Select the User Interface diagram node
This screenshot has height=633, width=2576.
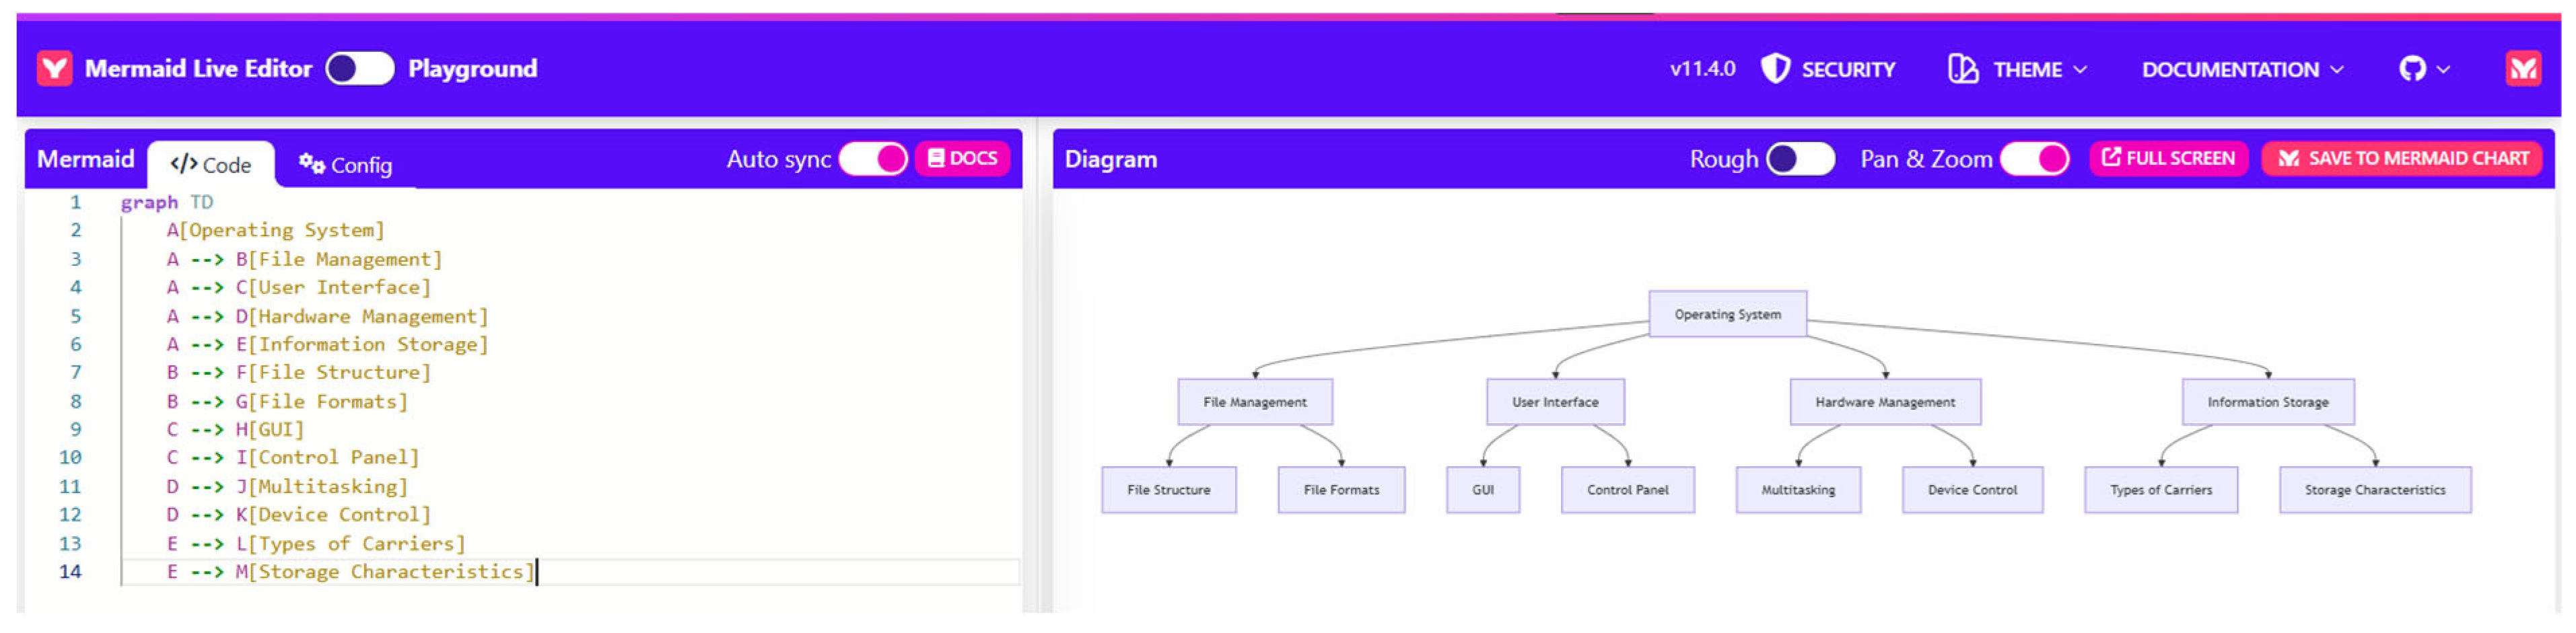pos(1555,402)
